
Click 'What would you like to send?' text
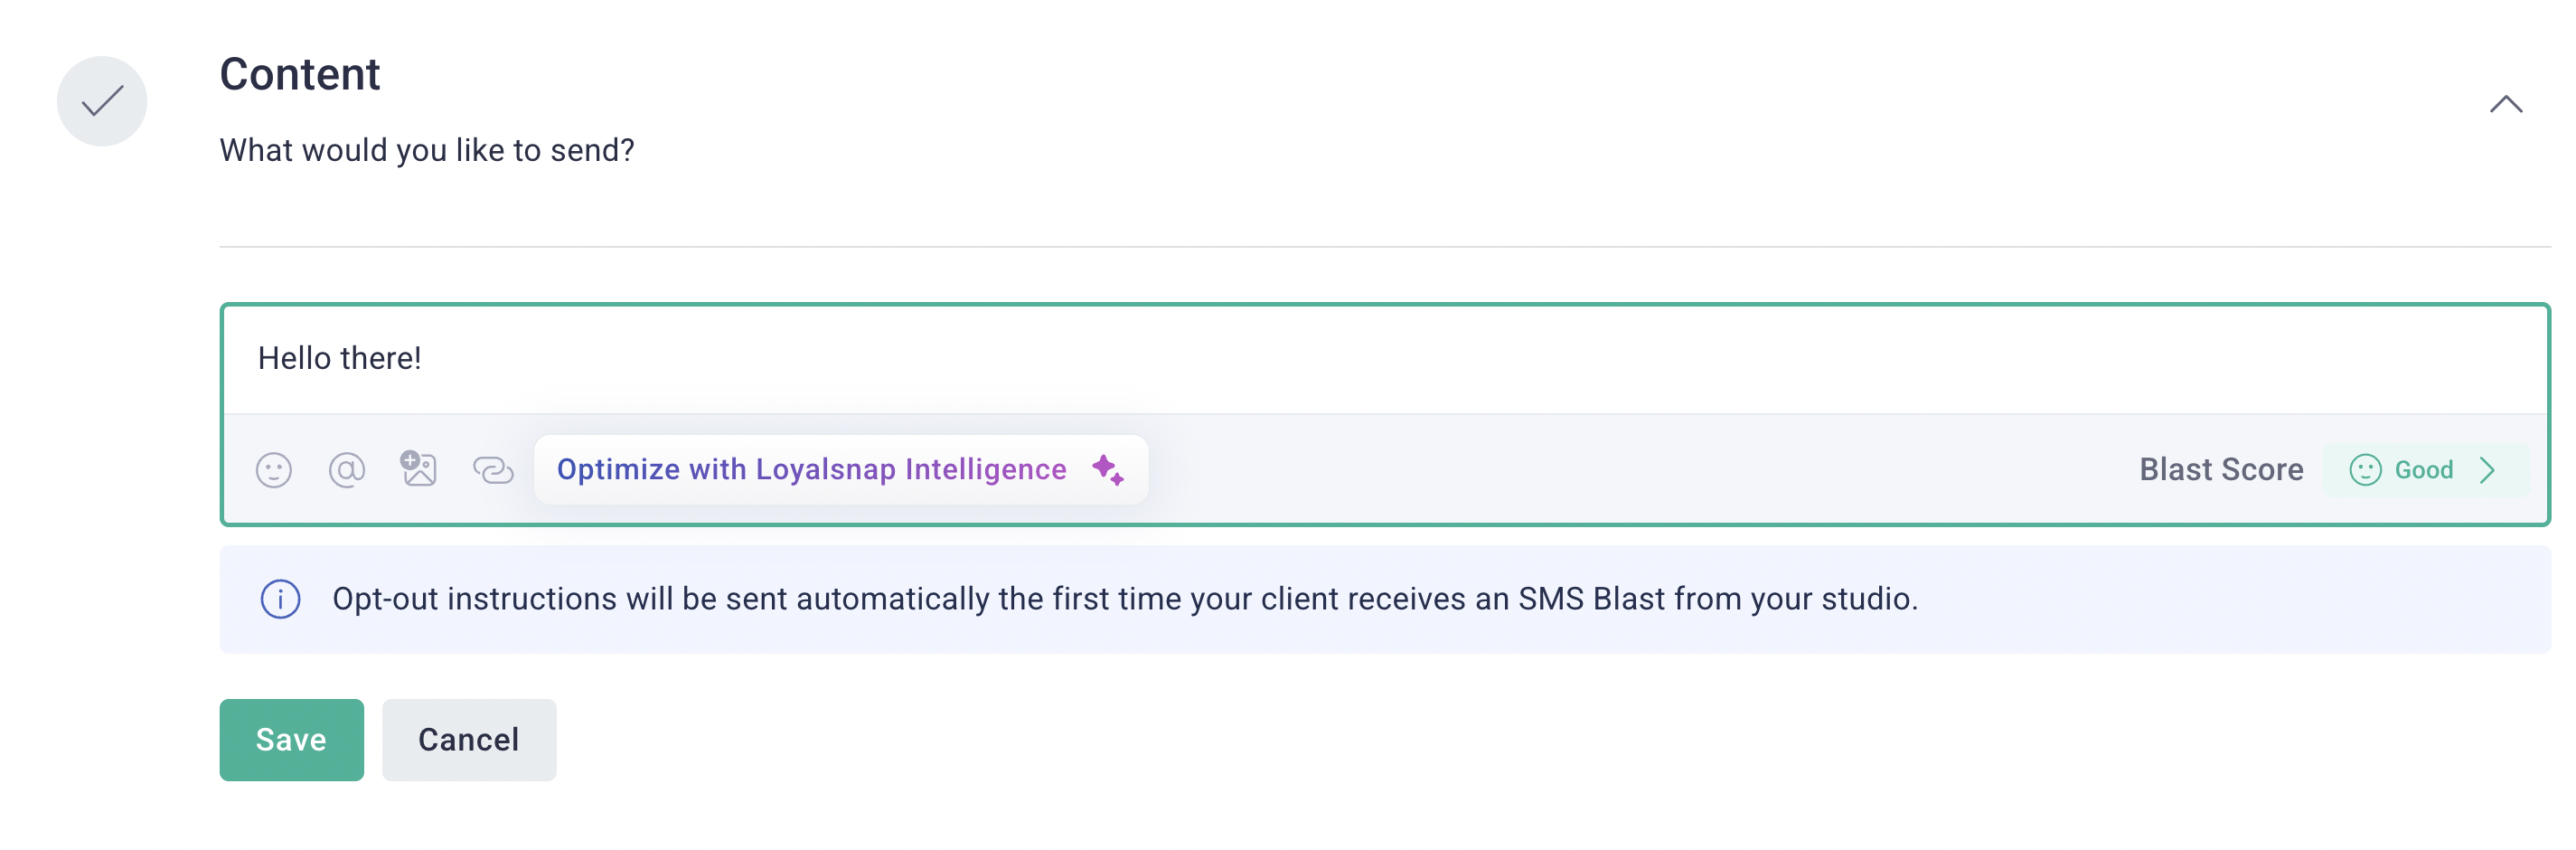(427, 150)
